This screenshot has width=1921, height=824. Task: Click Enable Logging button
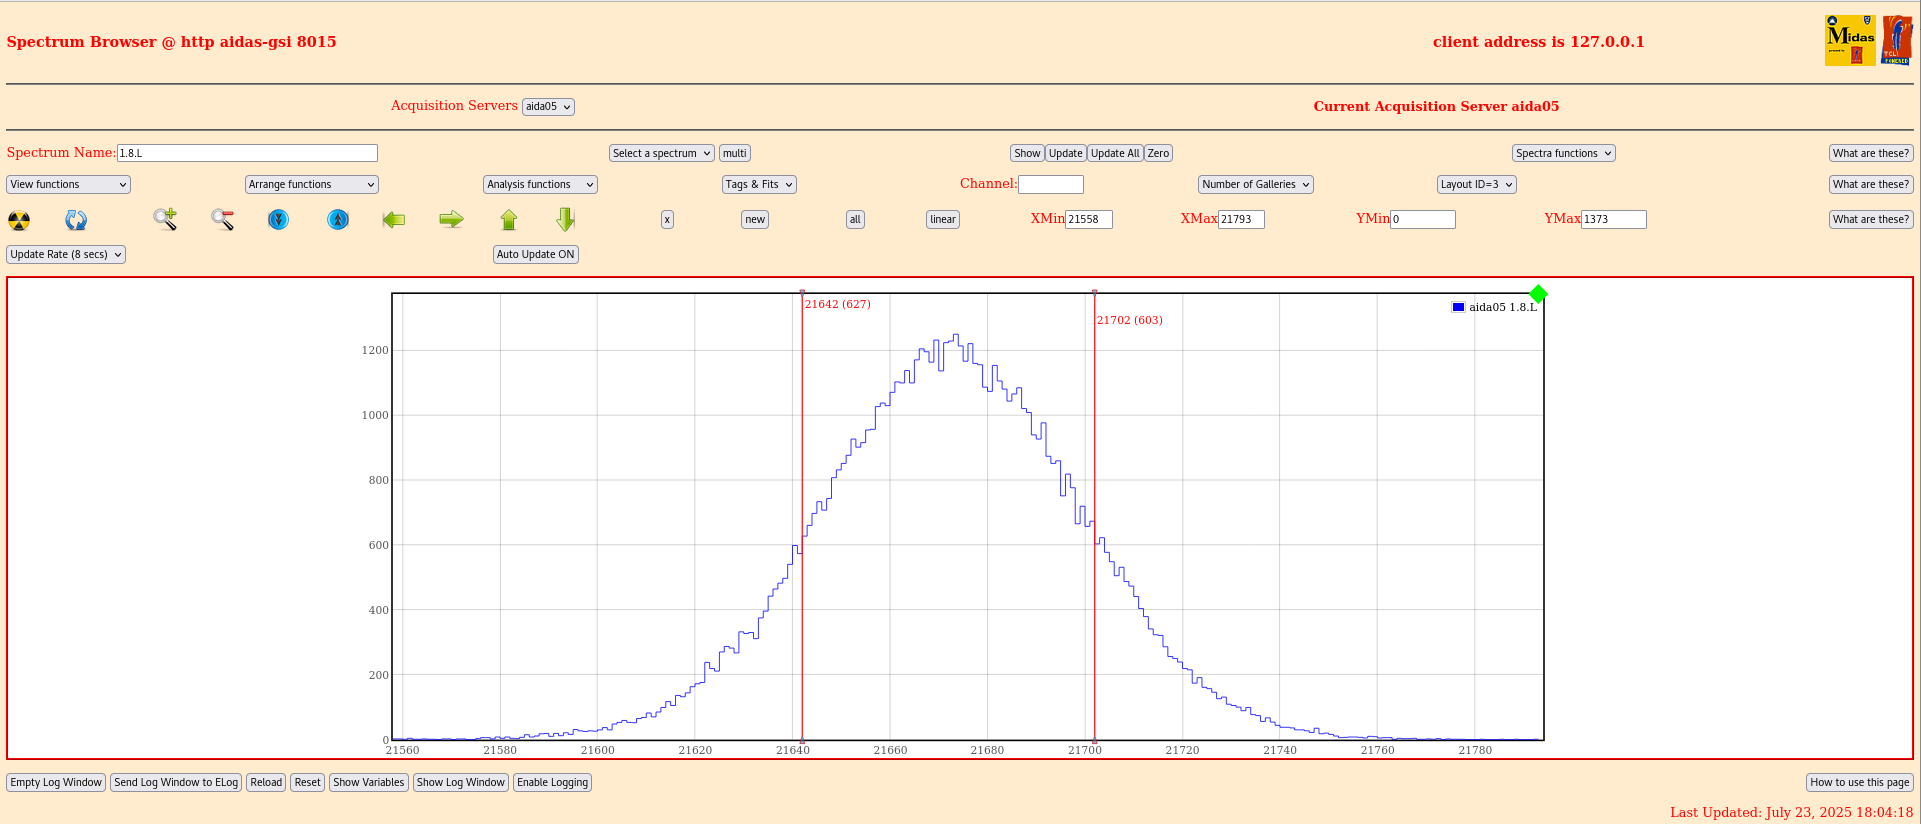click(x=552, y=782)
